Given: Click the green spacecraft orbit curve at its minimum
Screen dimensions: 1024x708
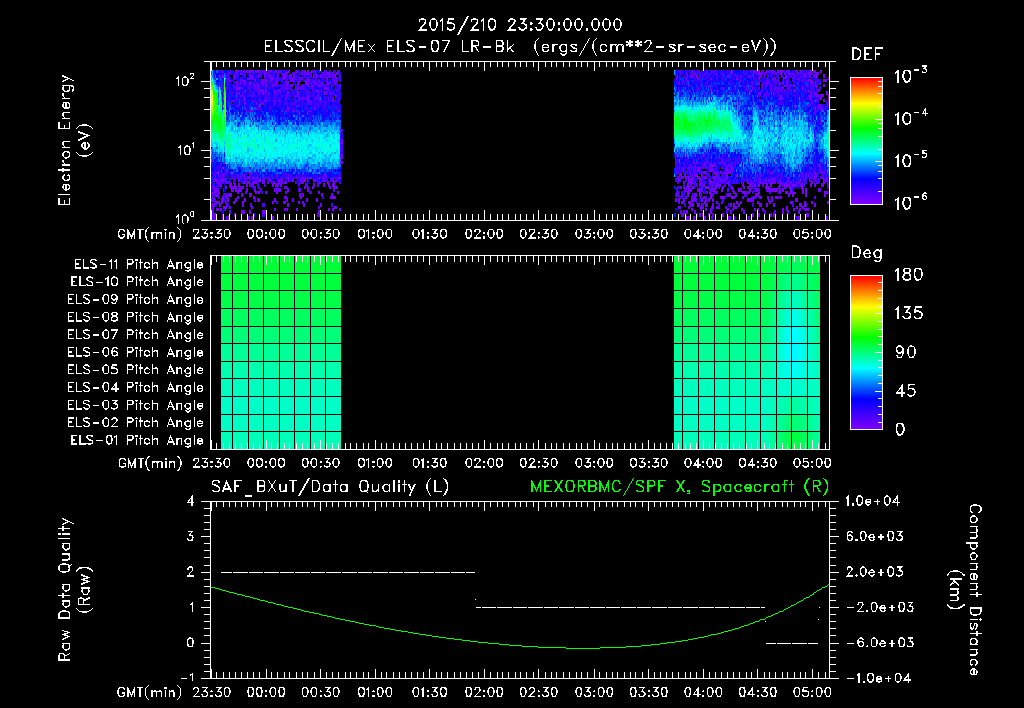Looking at the screenshot, I should [586, 648].
